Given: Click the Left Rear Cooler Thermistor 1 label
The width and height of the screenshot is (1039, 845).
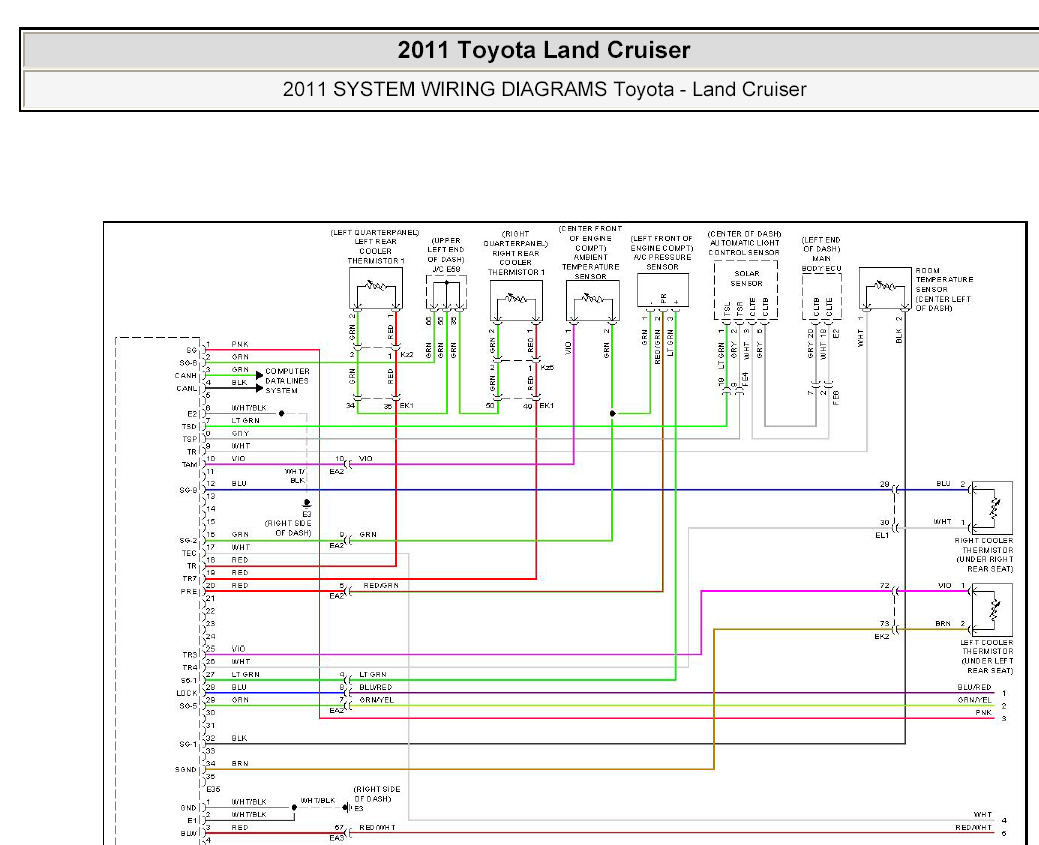Looking at the screenshot, I should (x=375, y=247).
